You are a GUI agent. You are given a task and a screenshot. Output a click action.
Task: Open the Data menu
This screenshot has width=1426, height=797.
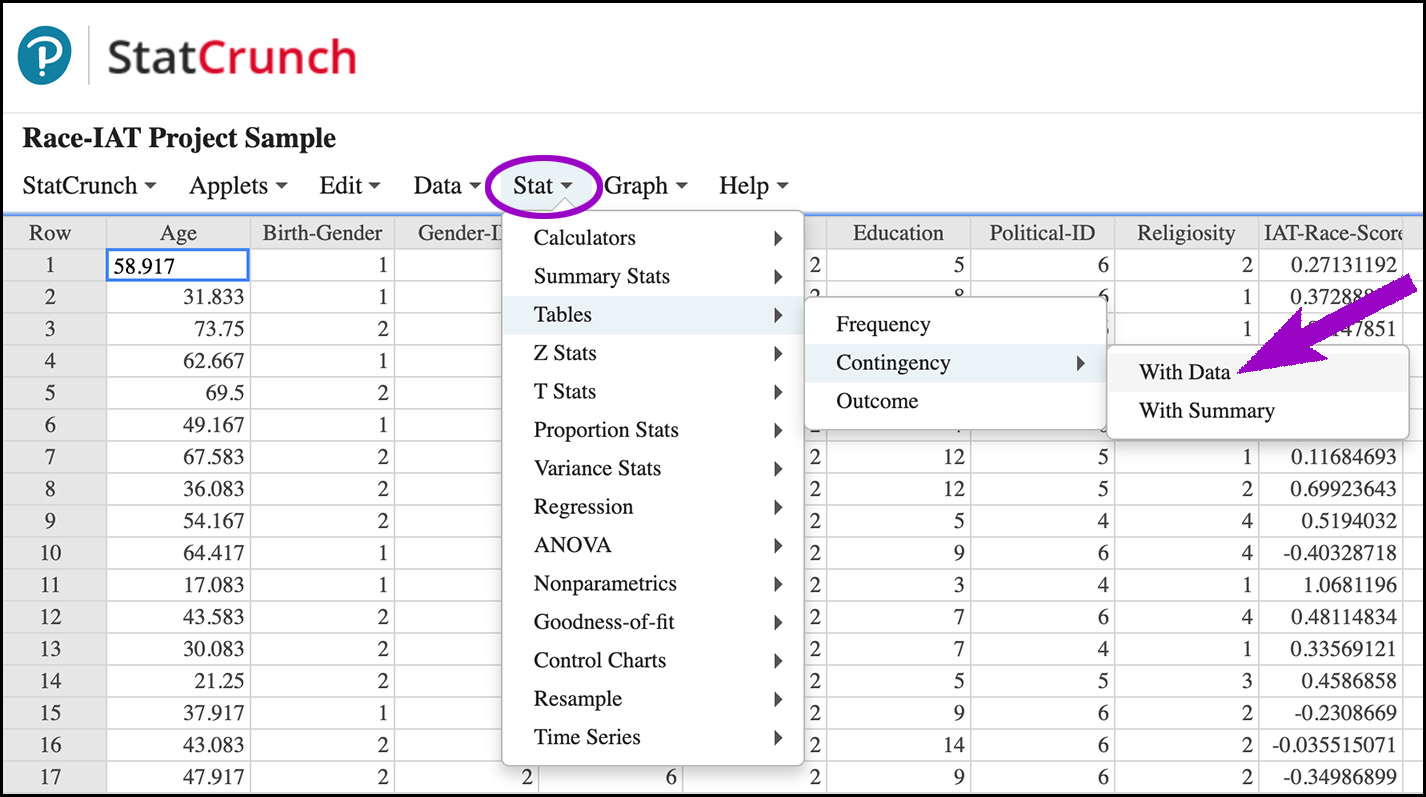447,185
